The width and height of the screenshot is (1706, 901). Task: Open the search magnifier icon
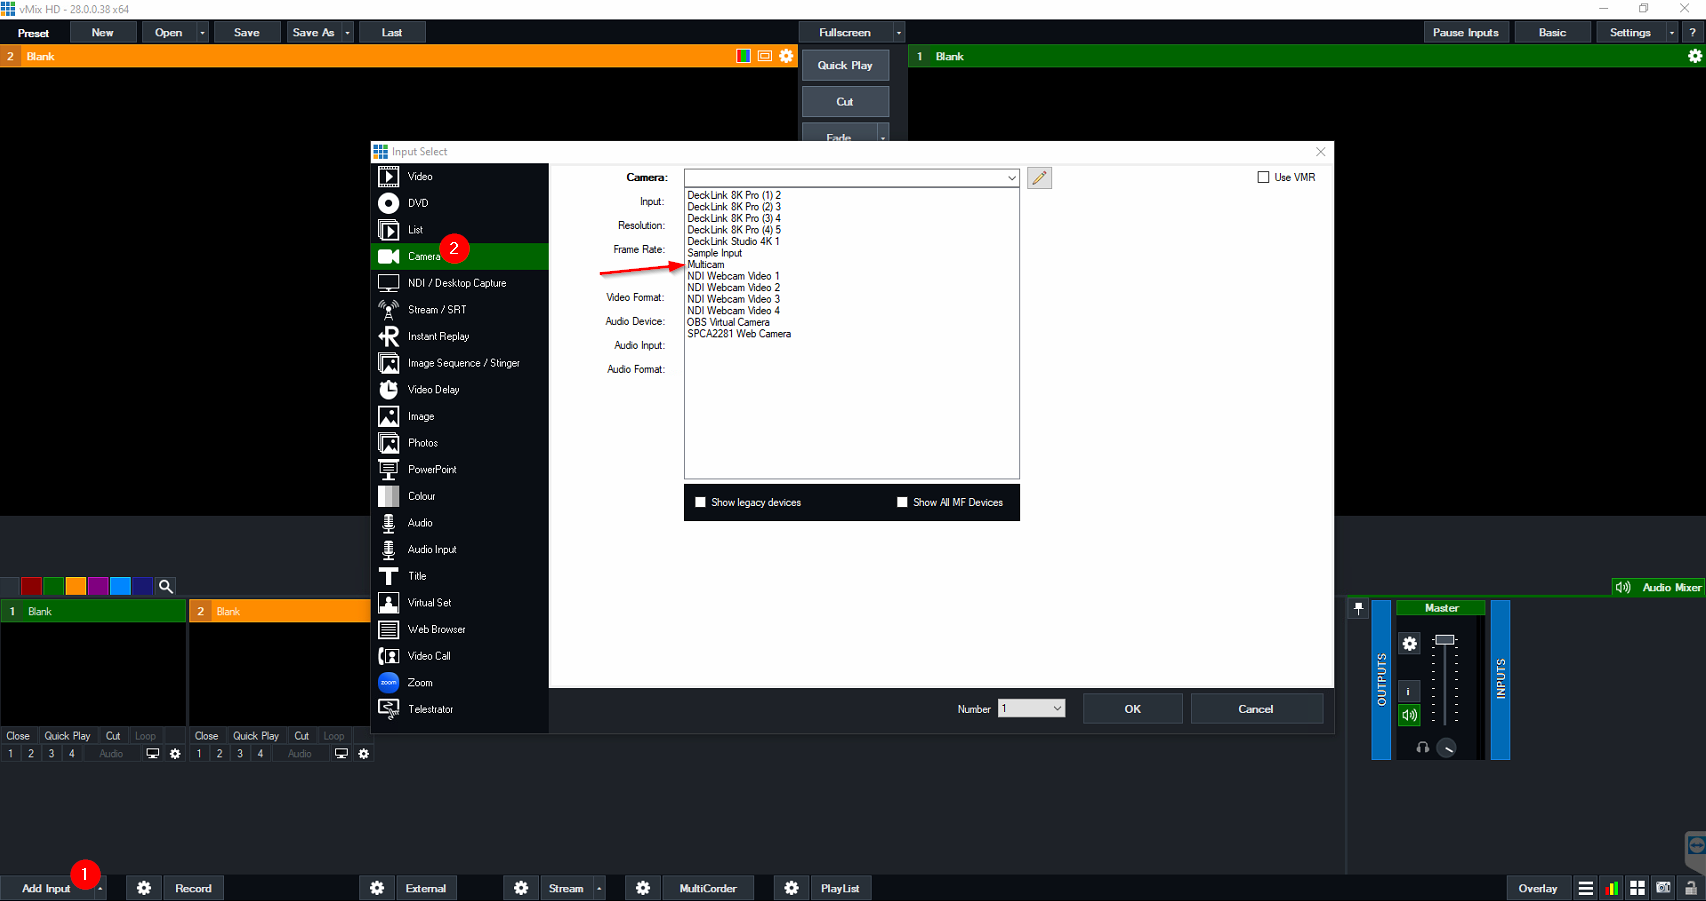[x=166, y=586]
